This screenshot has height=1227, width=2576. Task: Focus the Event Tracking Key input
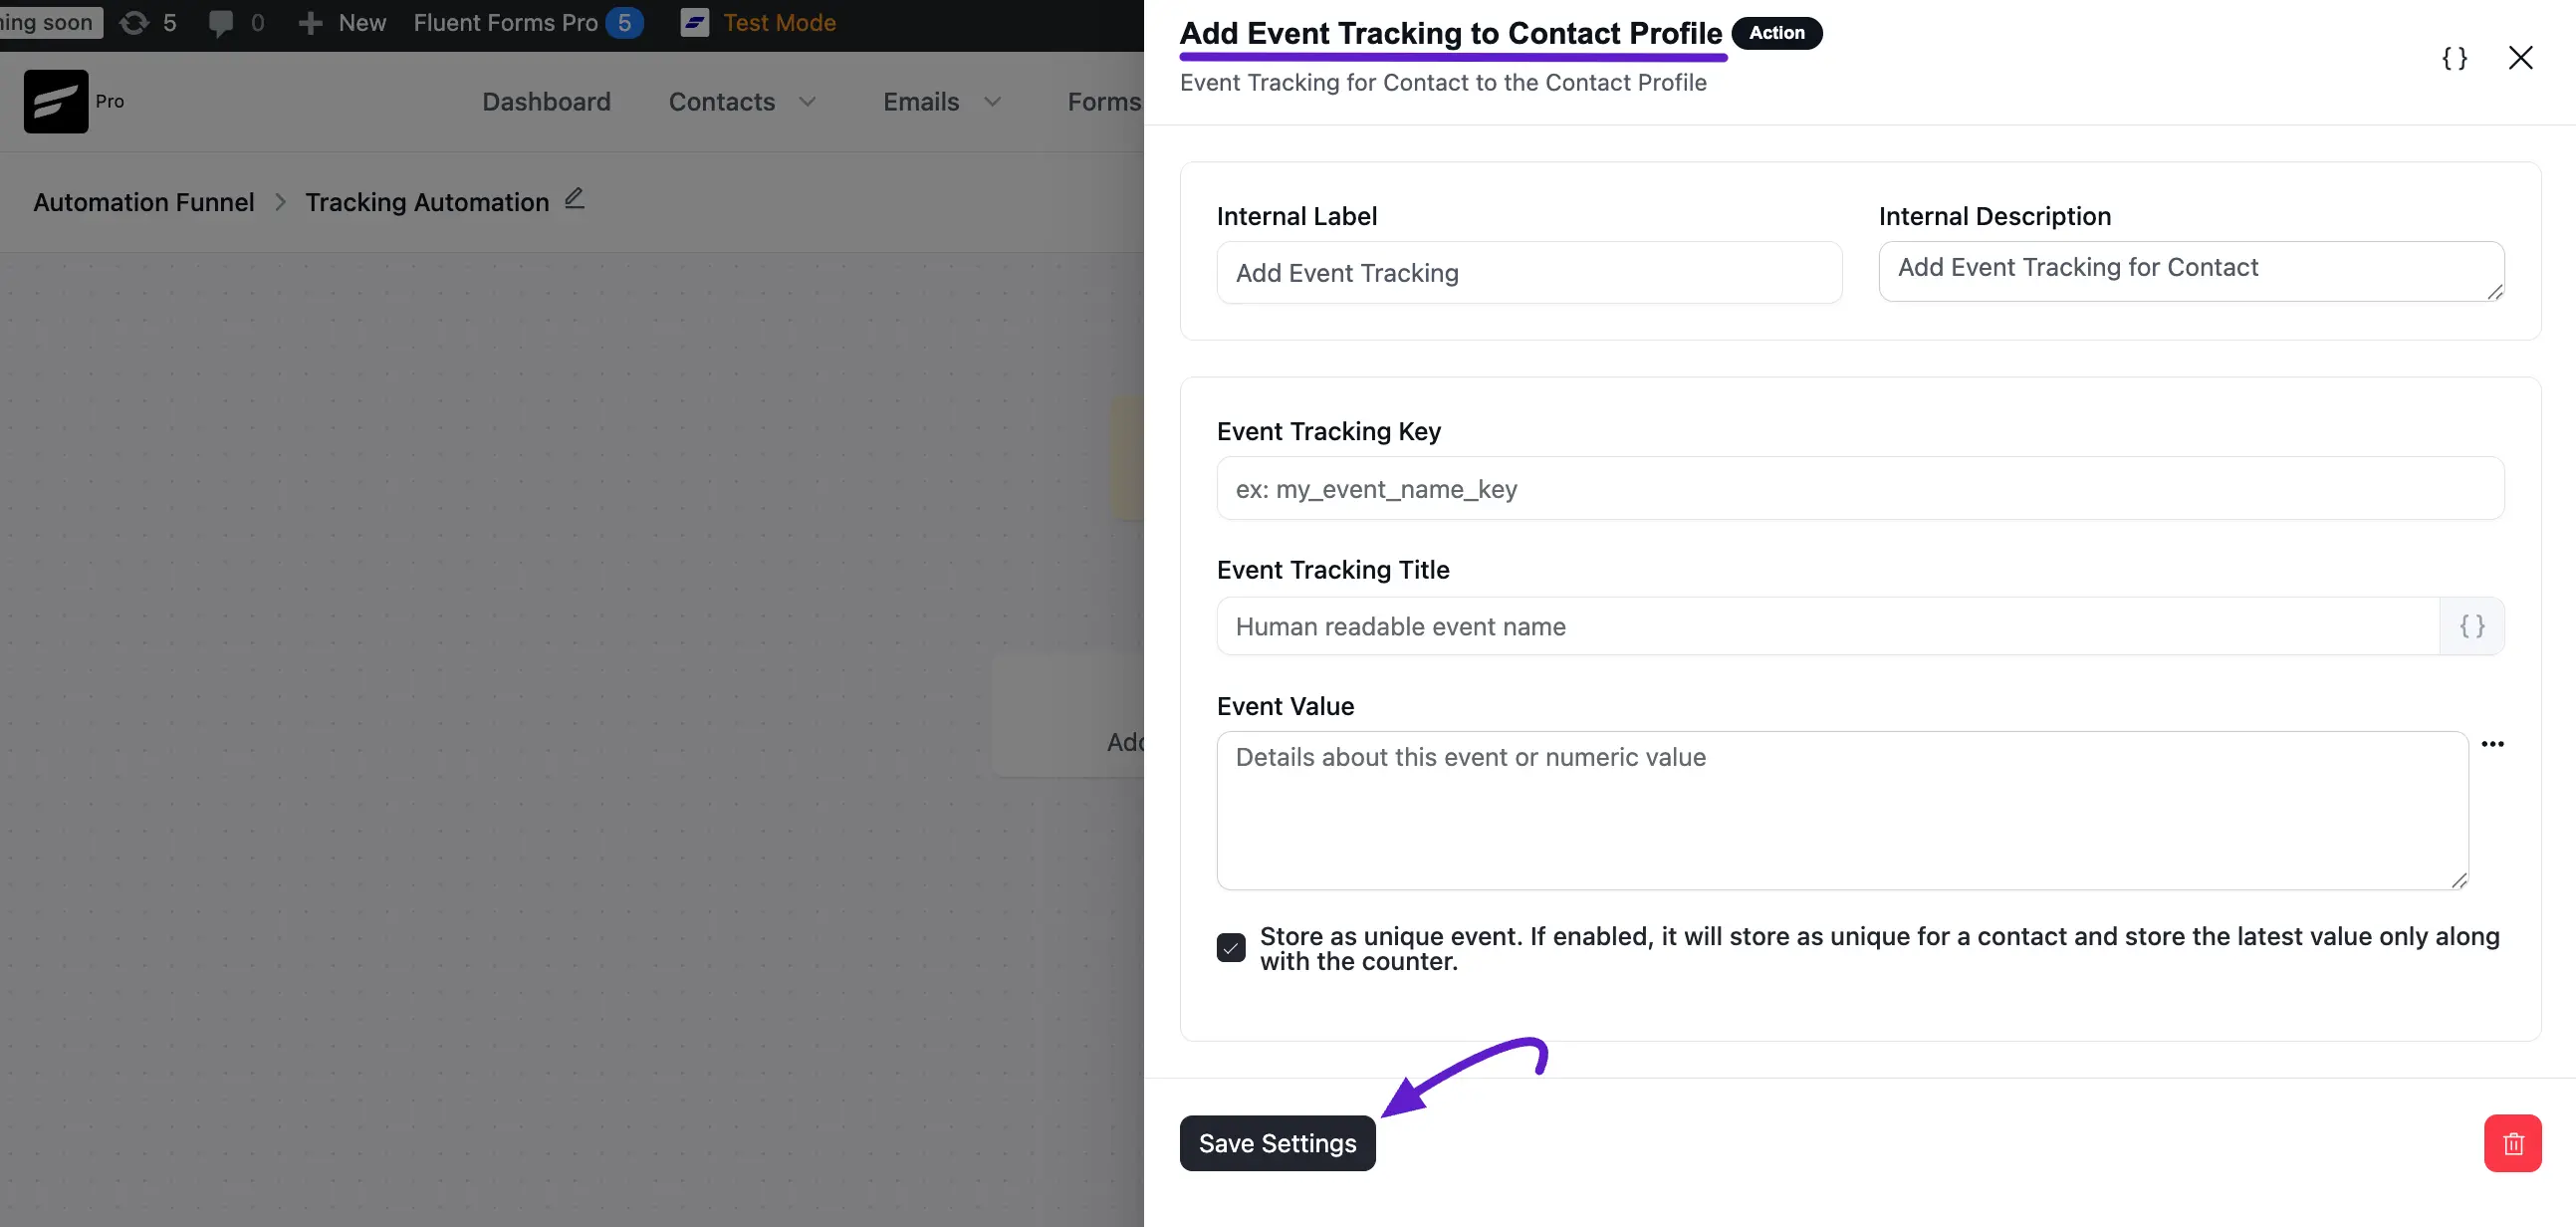[x=1860, y=489]
